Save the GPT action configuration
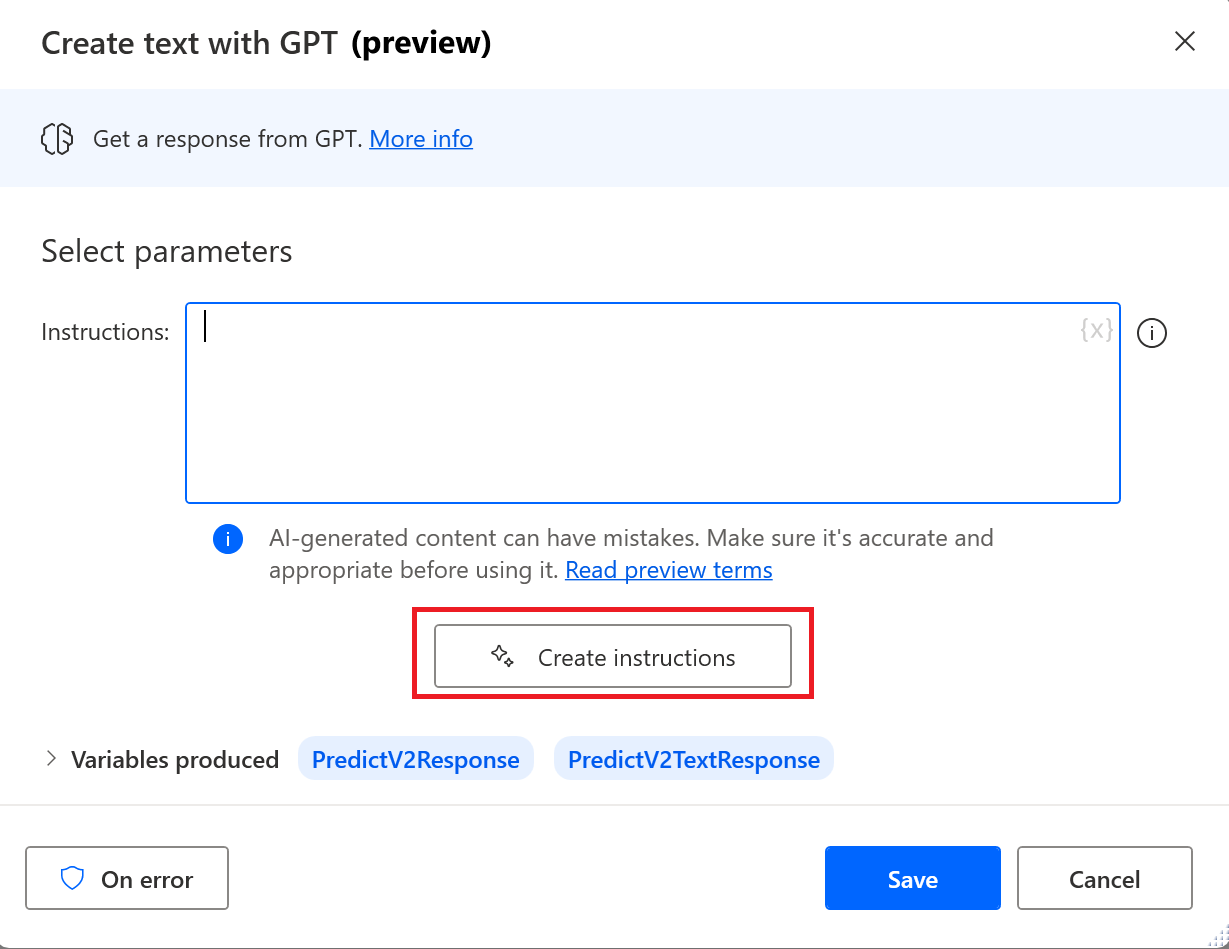This screenshot has width=1229, height=949. 911,877
